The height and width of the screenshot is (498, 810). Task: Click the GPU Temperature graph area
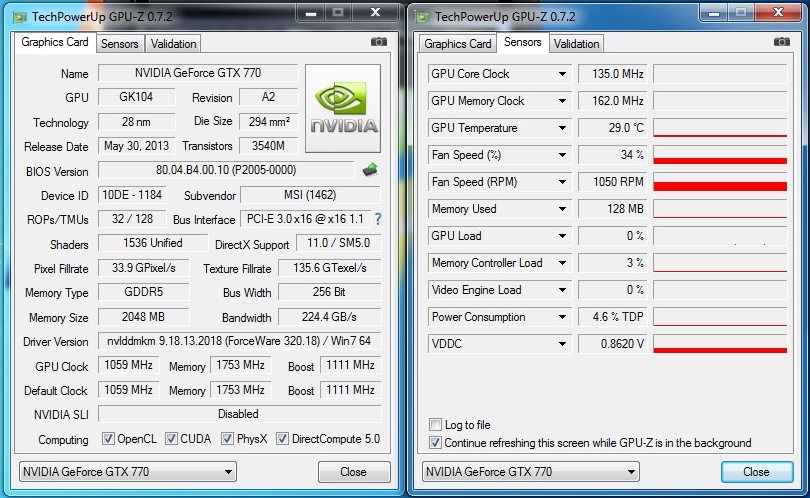[x=720, y=128]
